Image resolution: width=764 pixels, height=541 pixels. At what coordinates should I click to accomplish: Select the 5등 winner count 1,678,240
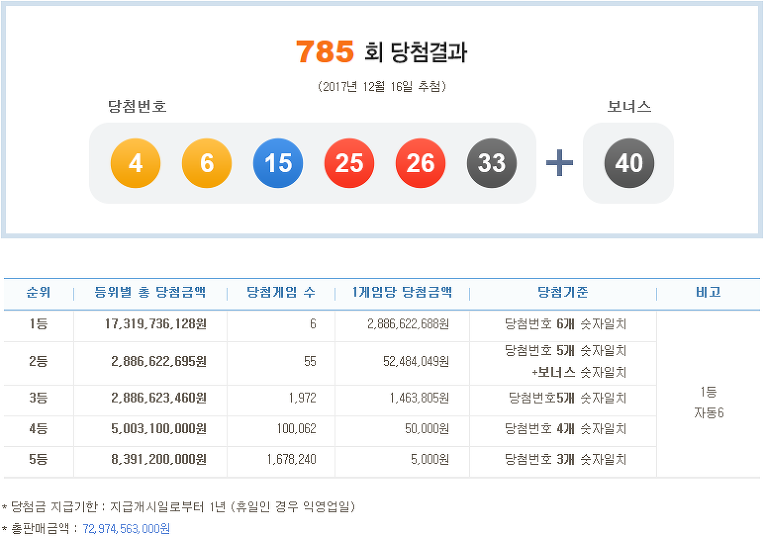pos(292,460)
